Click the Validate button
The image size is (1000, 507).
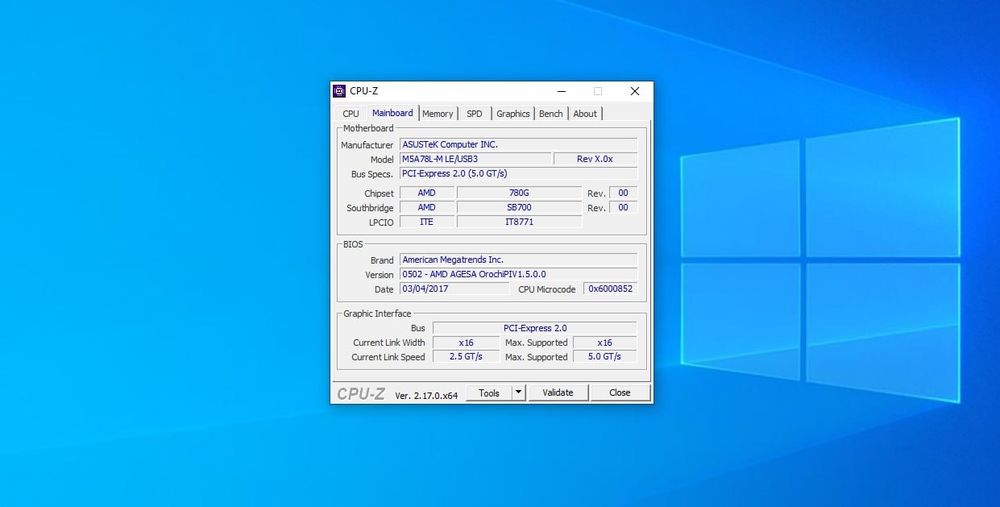(x=558, y=393)
